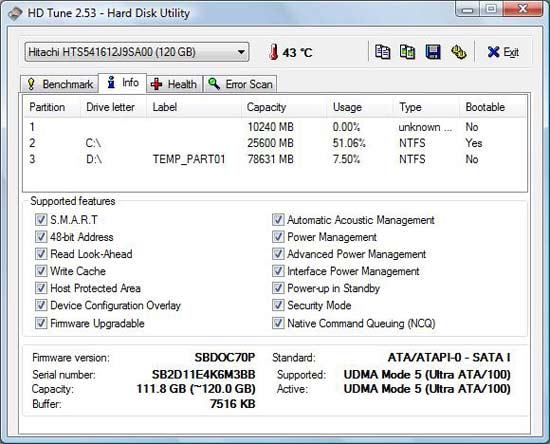This screenshot has height=444, width=550.
Task: Close the HD Tune window
Action: (x=523, y=9)
